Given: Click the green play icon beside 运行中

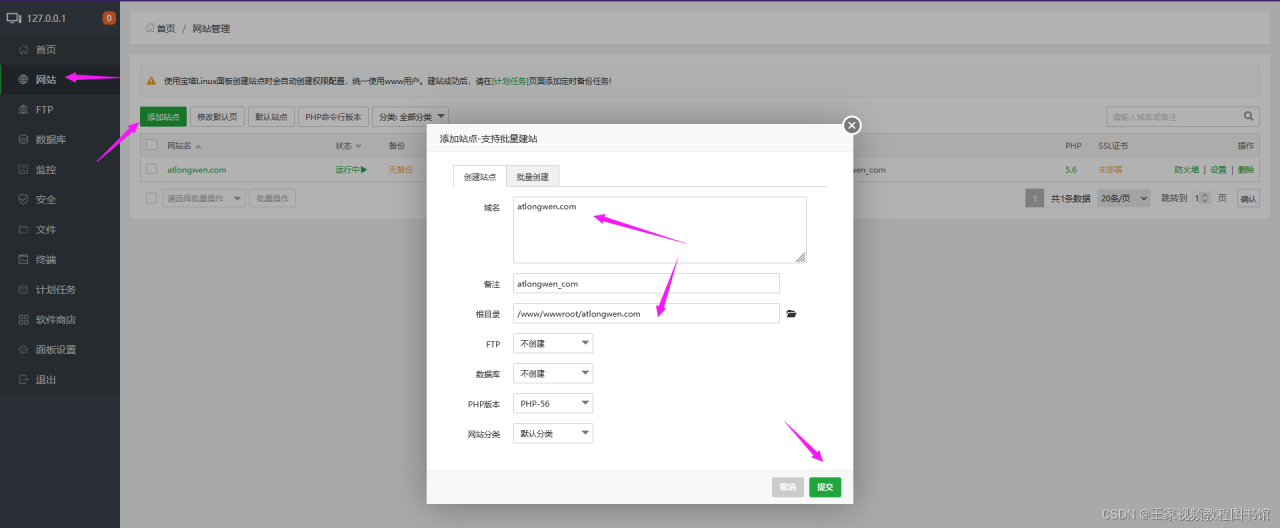Looking at the screenshot, I should (x=364, y=169).
